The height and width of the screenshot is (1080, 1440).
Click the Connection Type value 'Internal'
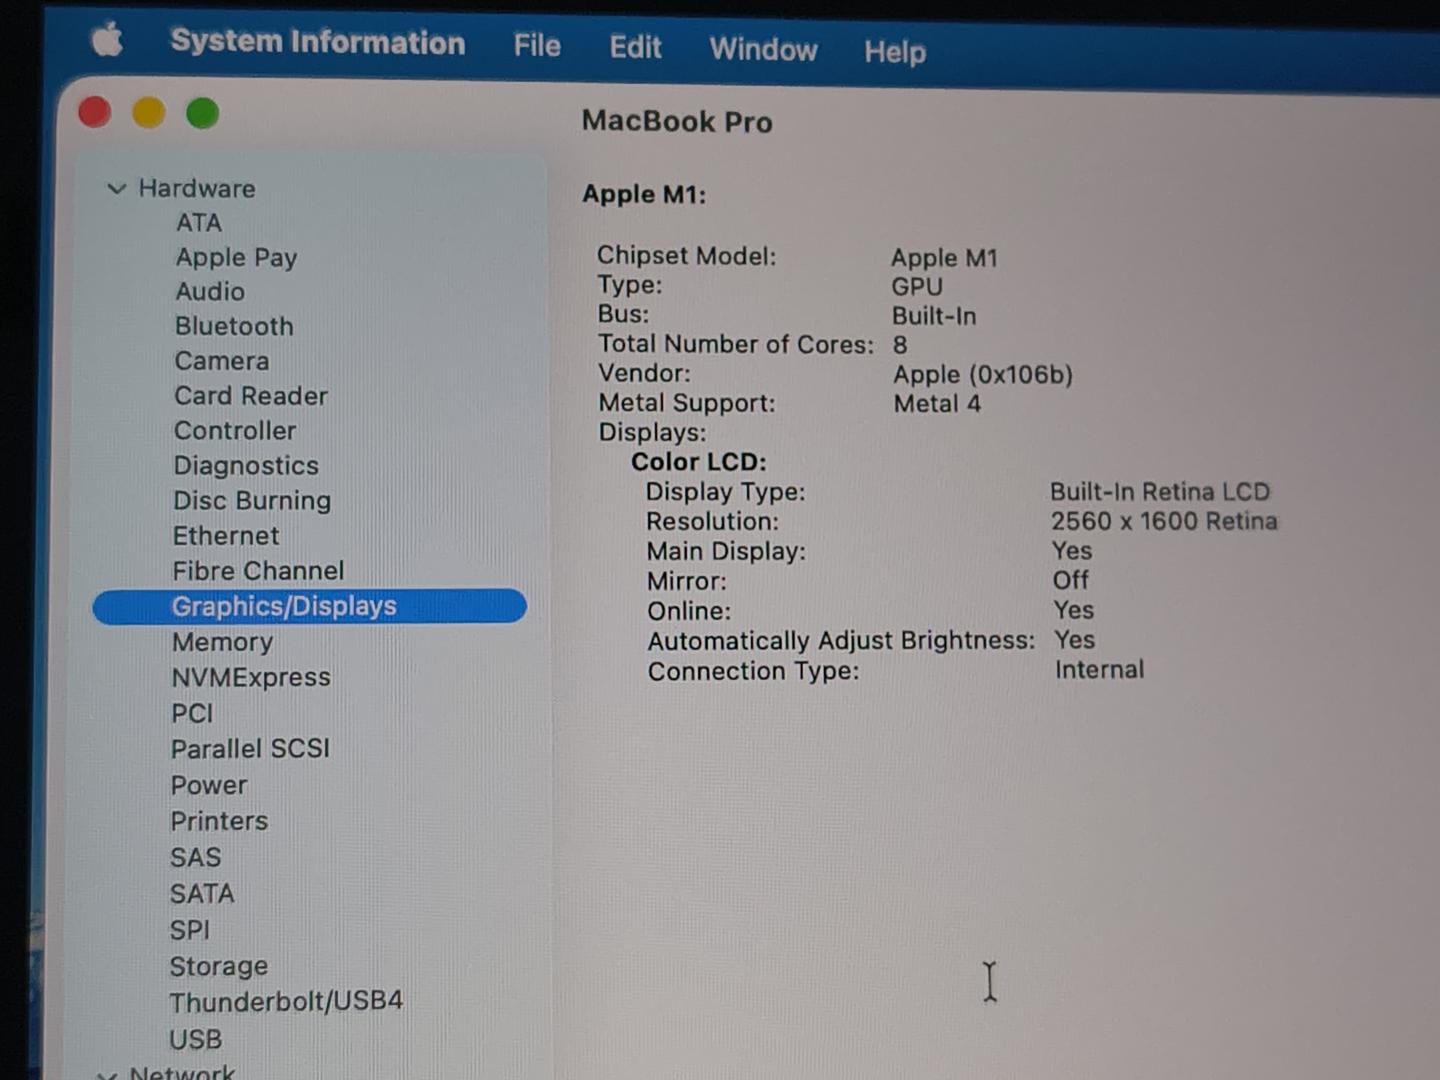pyautogui.click(x=1099, y=670)
